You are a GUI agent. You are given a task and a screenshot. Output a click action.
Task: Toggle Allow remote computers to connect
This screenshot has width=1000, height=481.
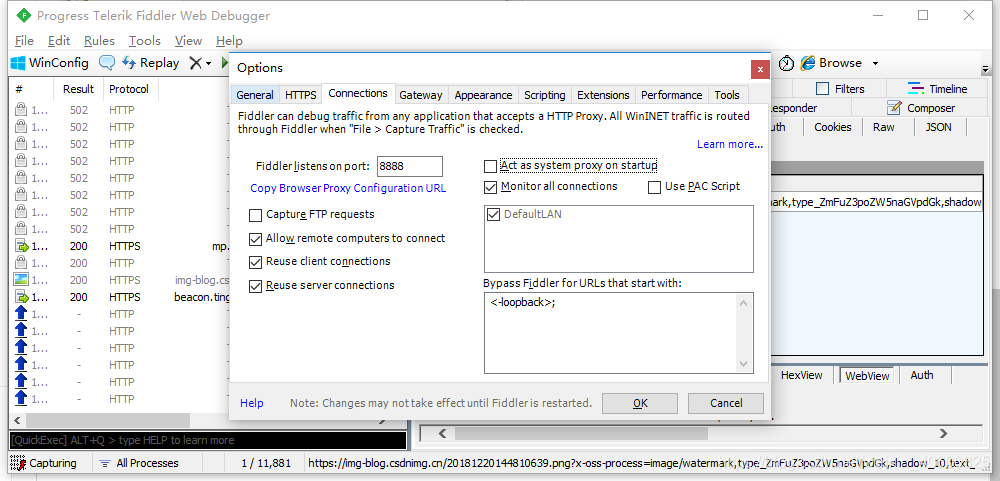[255, 239]
